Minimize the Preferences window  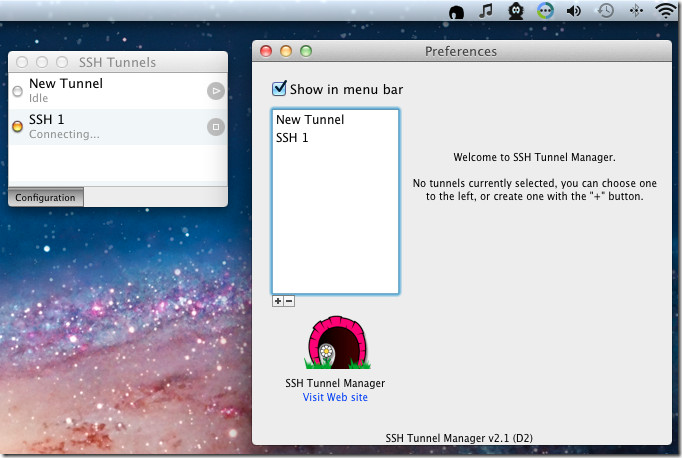pos(286,51)
